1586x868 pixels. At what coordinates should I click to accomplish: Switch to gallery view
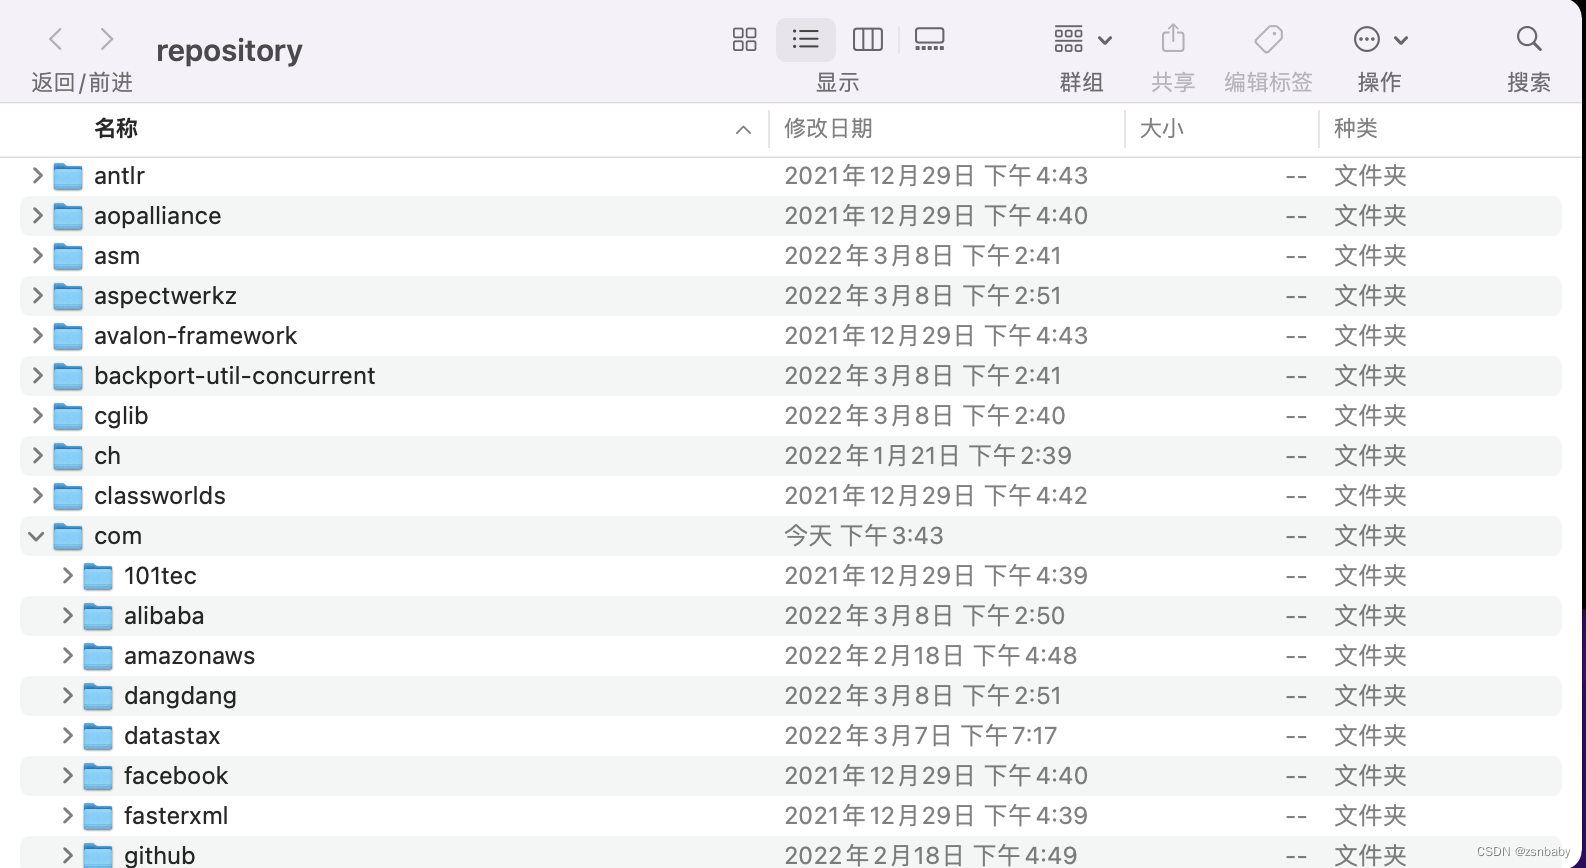pos(929,39)
